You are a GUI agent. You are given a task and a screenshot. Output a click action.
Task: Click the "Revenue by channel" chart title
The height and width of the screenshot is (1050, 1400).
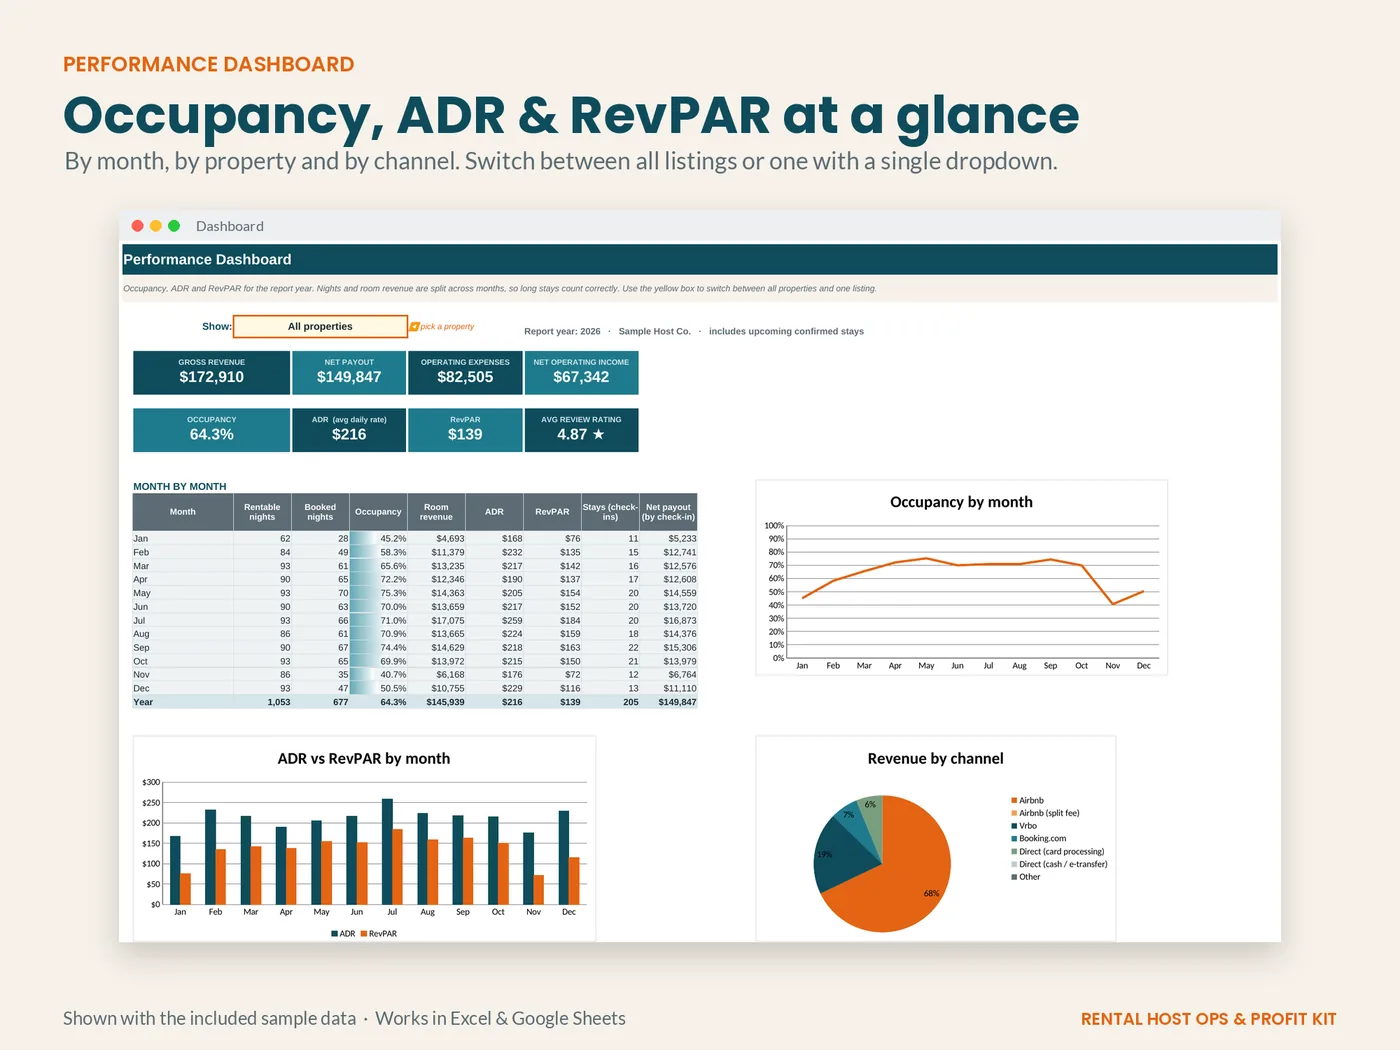pos(935,759)
